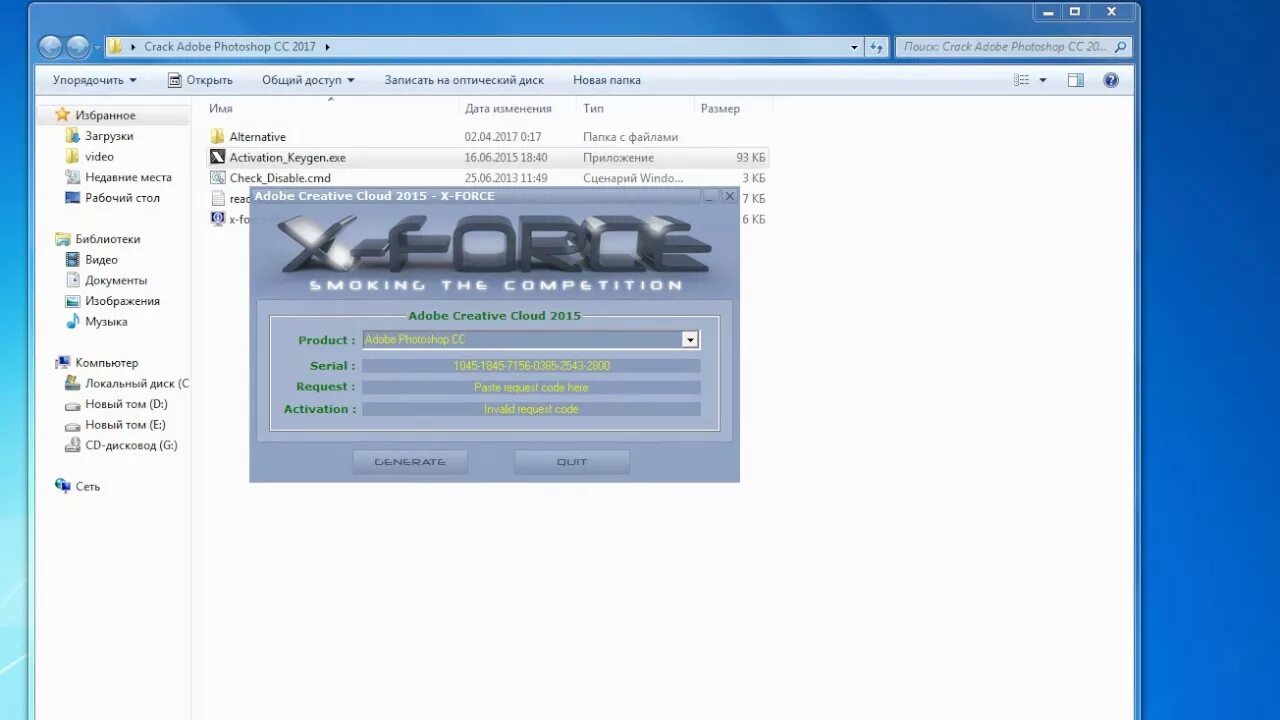Image resolution: width=1280 pixels, height=720 pixels.
Task: Click the help question mark icon
Action: 1111,80
